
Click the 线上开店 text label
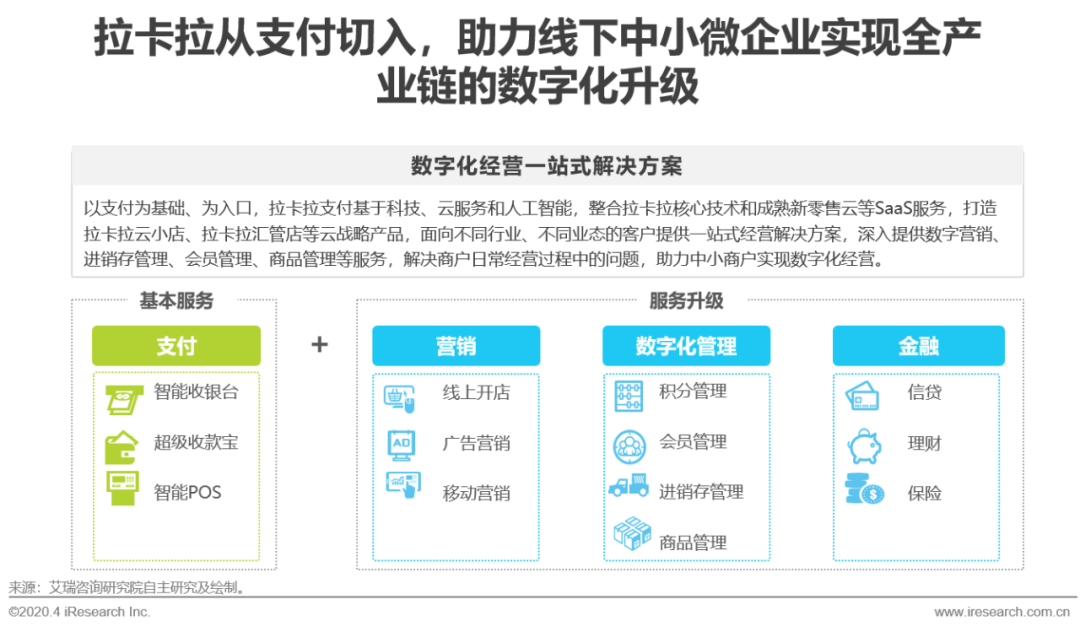pos(477,392)
